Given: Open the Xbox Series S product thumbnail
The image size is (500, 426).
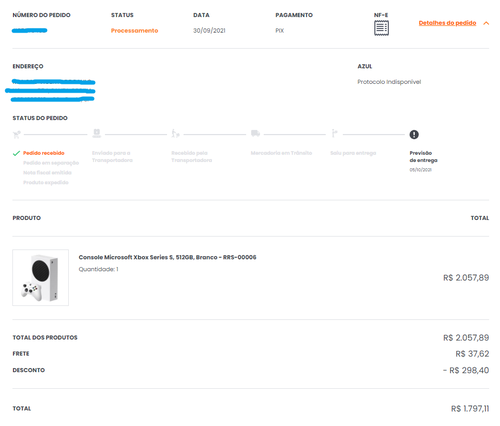Looking at the screenshot, I should point(41,277).
